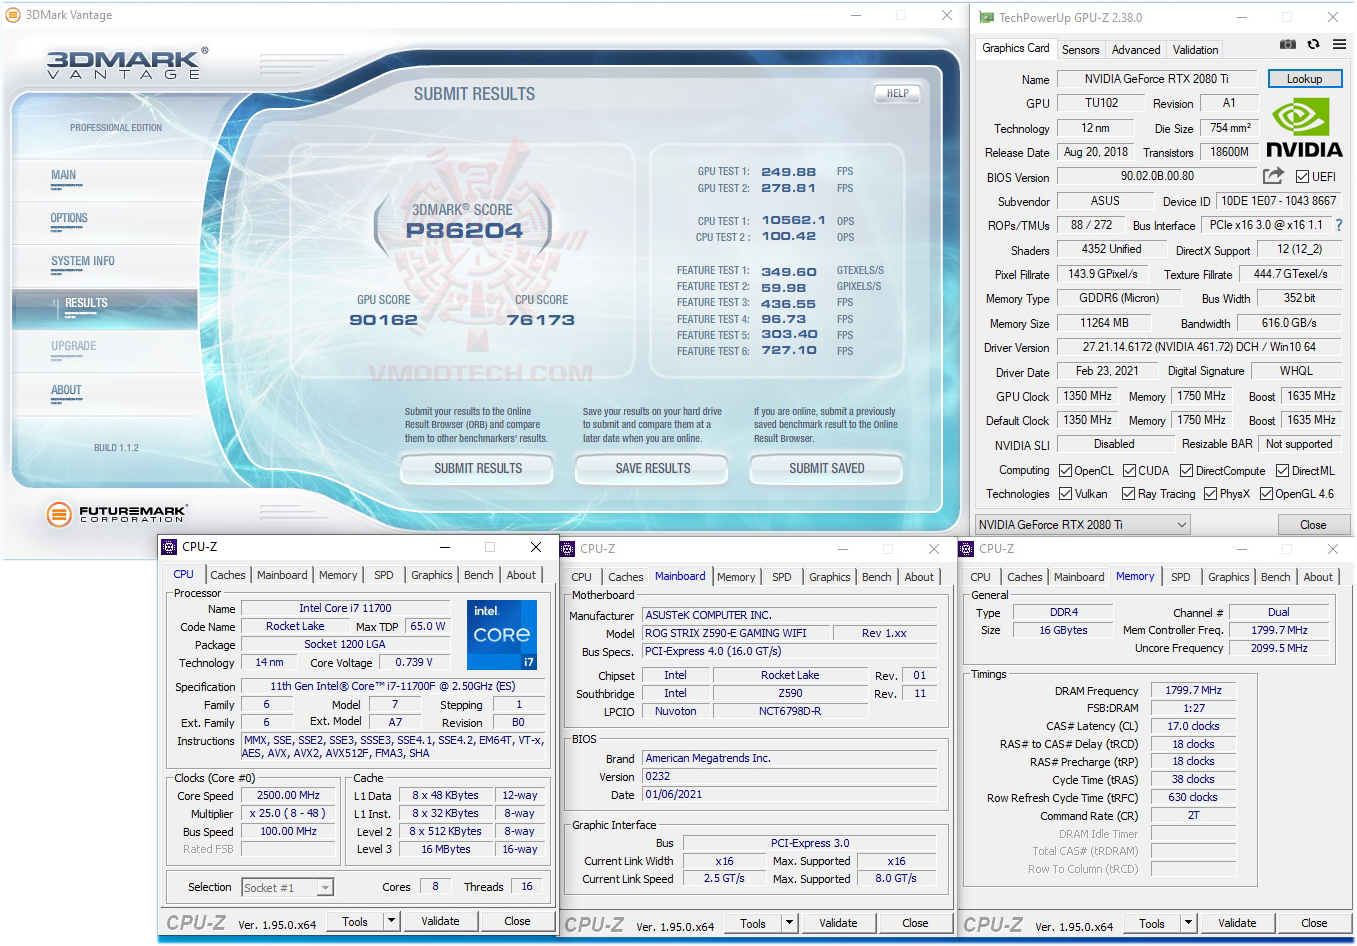Click the Intel Core i7 logo badge
This screenshot has height=946, width=1357.
pos(502,635)
